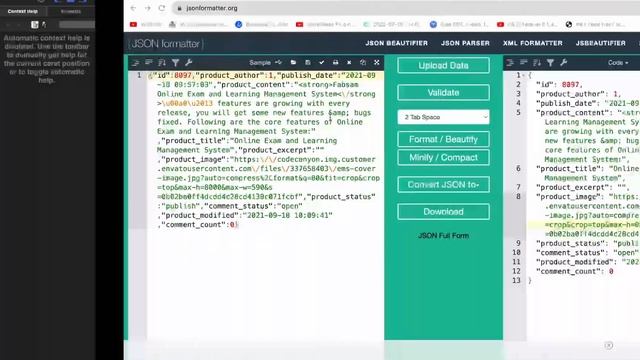Collapse the root object at line 1 in right editor
The width and height of the screenshot is (640, 360).
coord(524,75)
